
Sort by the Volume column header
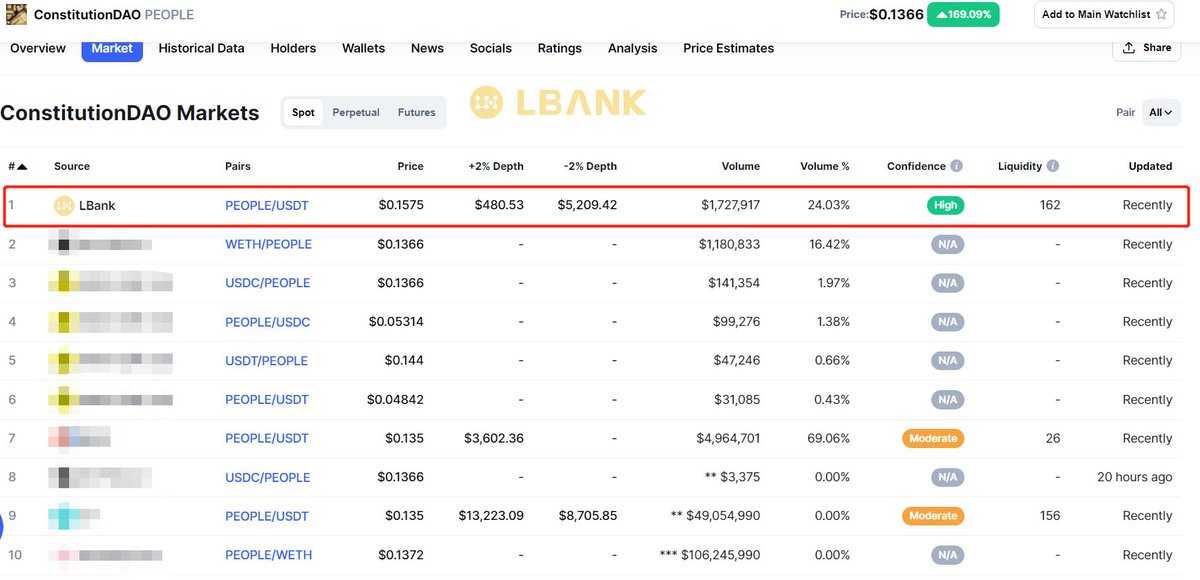coord(740,167)
